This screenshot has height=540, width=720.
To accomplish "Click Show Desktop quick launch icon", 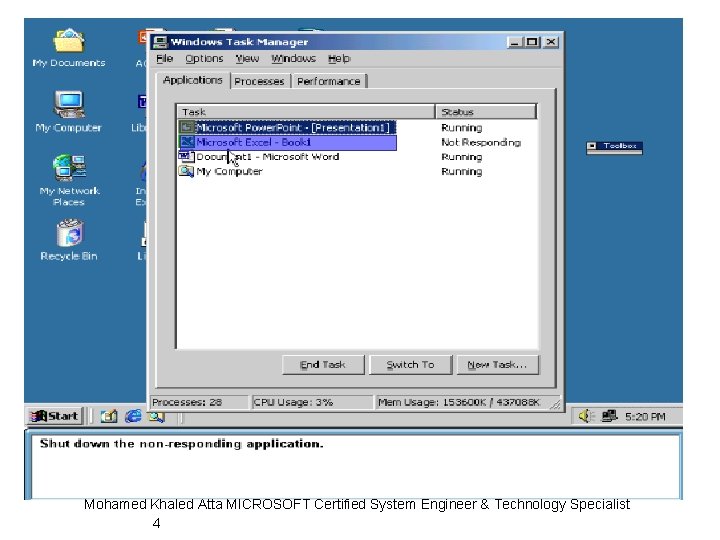I will (x=109, y=416).
